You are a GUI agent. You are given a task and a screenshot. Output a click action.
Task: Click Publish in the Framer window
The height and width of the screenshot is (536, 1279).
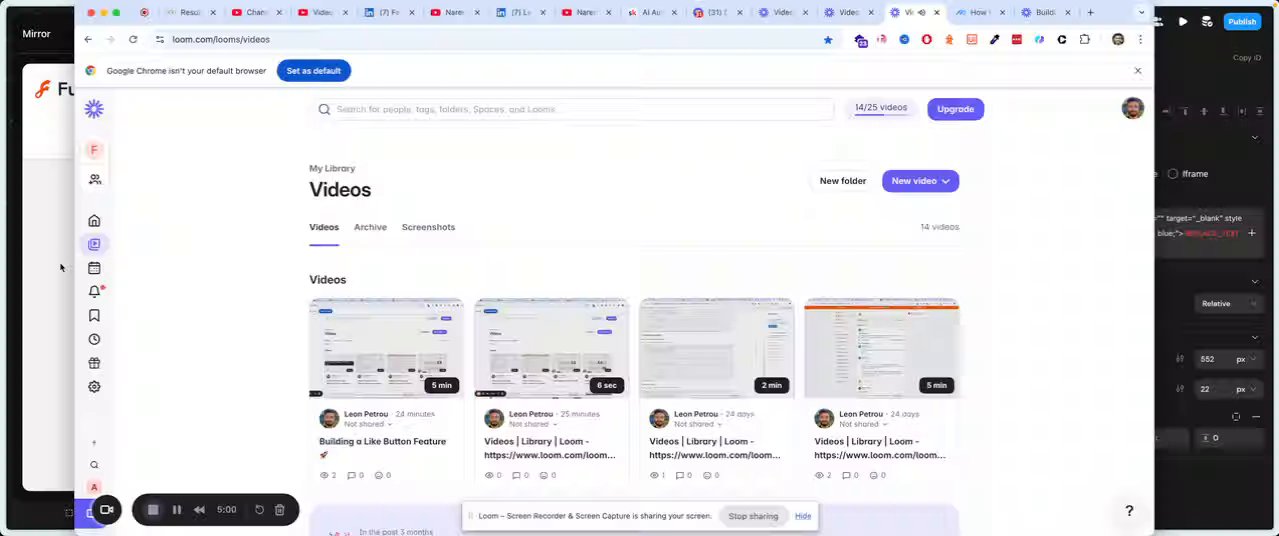(1242, 22)
